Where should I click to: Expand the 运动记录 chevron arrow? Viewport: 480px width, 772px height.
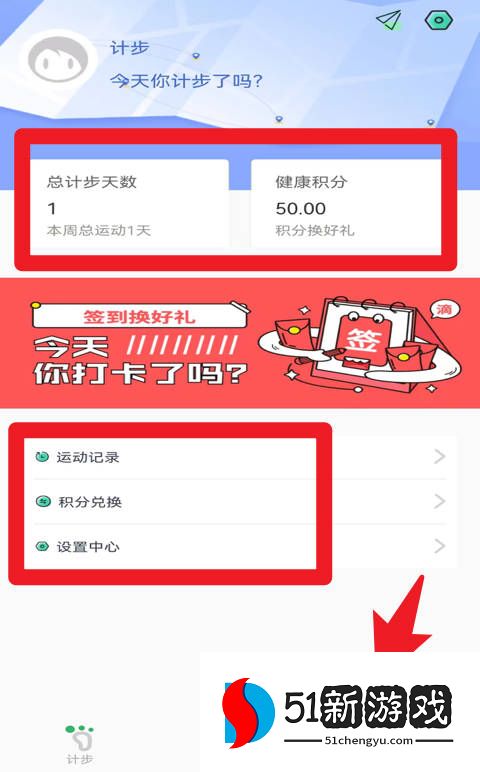click(x=440, y=457)
